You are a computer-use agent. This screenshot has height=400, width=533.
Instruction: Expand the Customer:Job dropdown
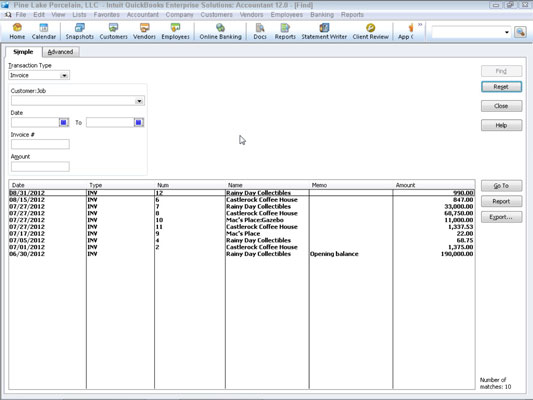coord(139,101)
